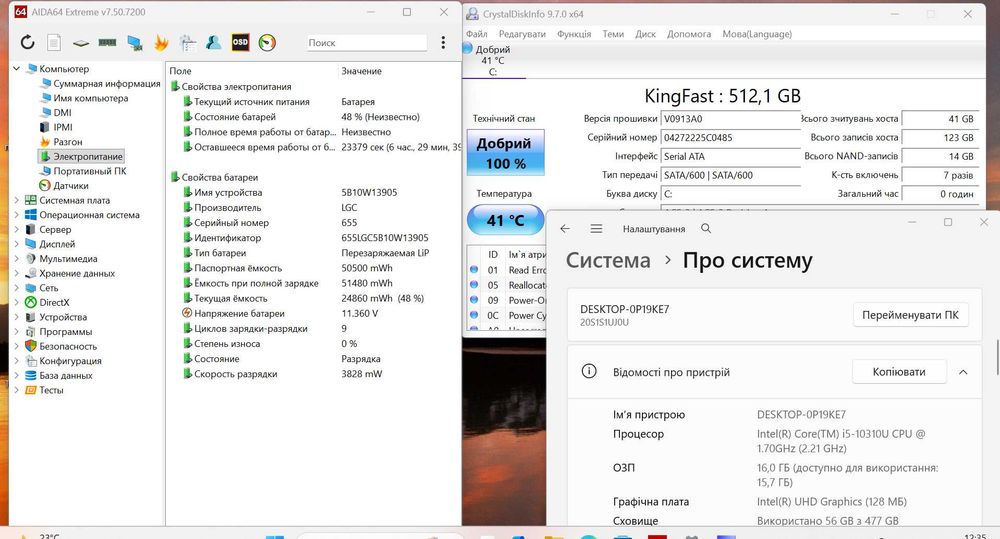Screen dimensions: 1000x539
Task: Click the monitor diagnostics icon in the AIDA64 toolbar
Action: (x=135, y=43)
